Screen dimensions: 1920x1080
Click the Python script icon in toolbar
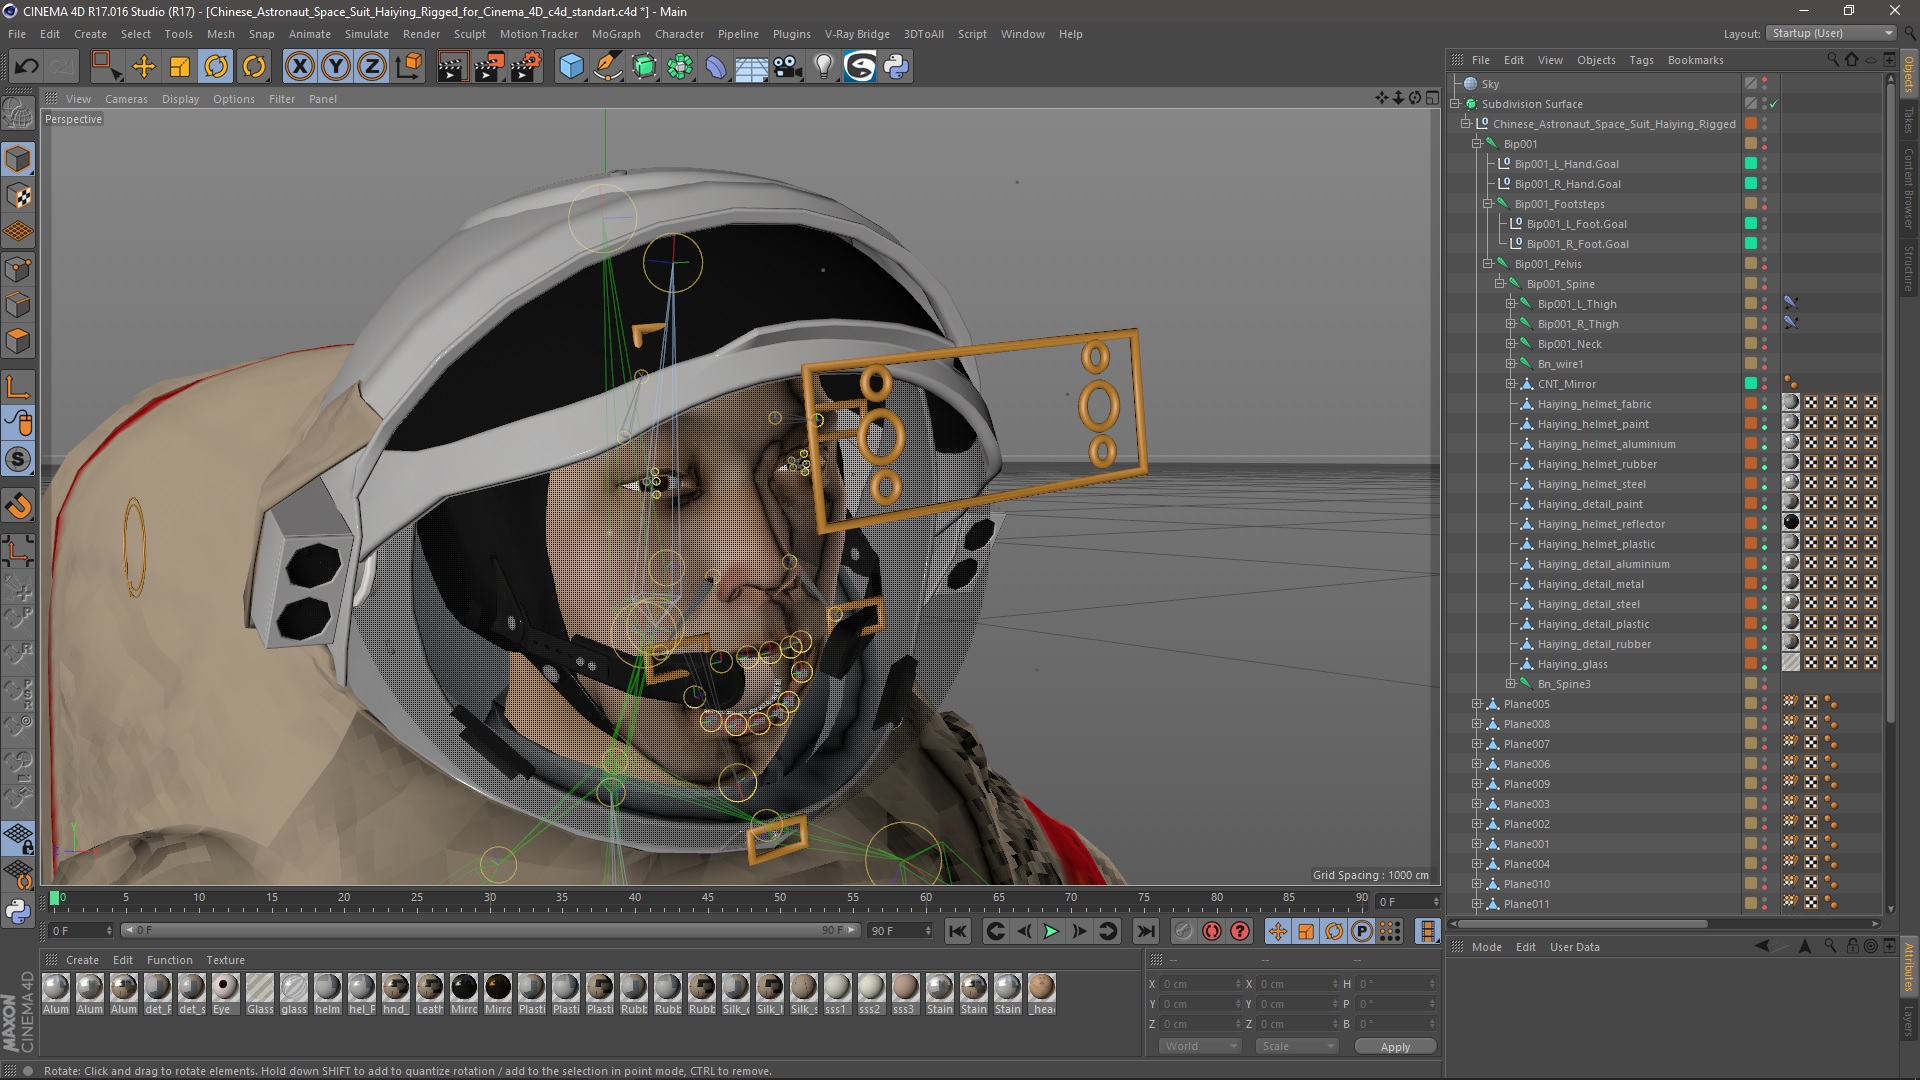pos(896,67)
